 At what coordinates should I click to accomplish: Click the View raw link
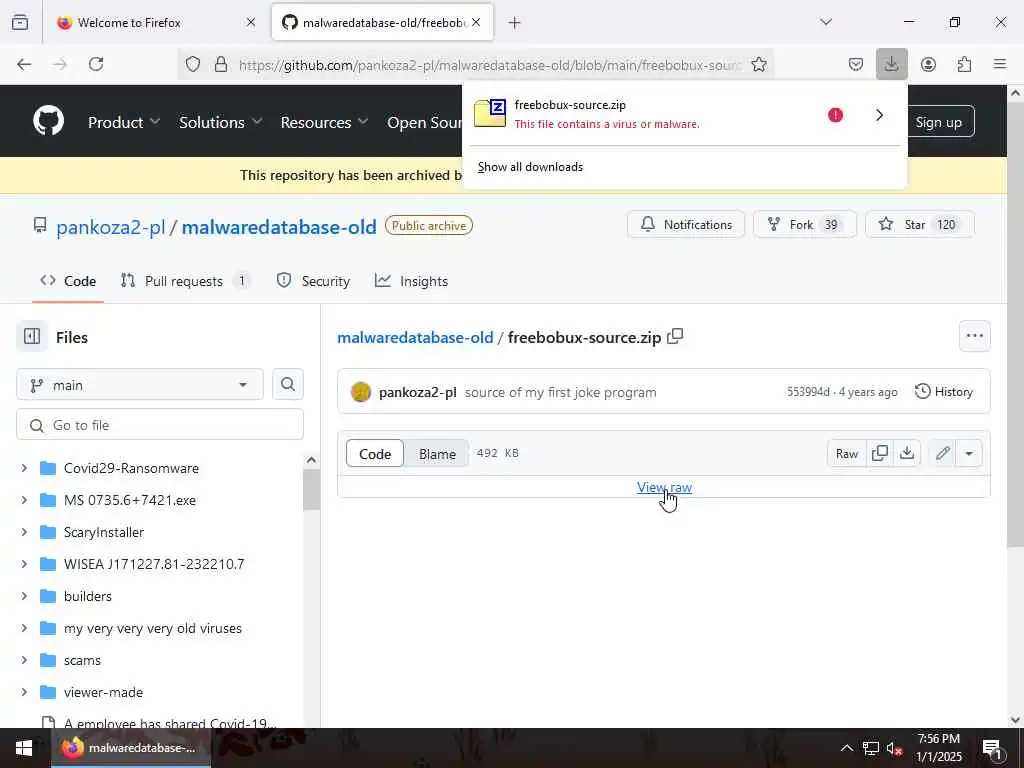pos(664,487)
